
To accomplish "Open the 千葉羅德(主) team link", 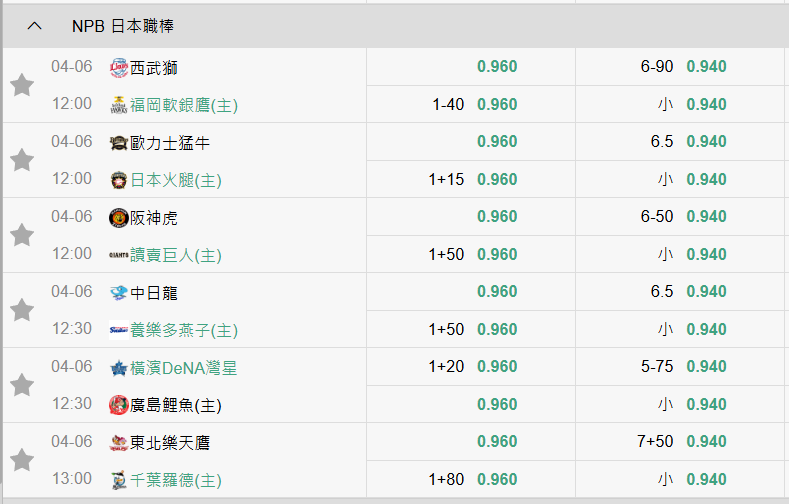I will tap(176, 480).
